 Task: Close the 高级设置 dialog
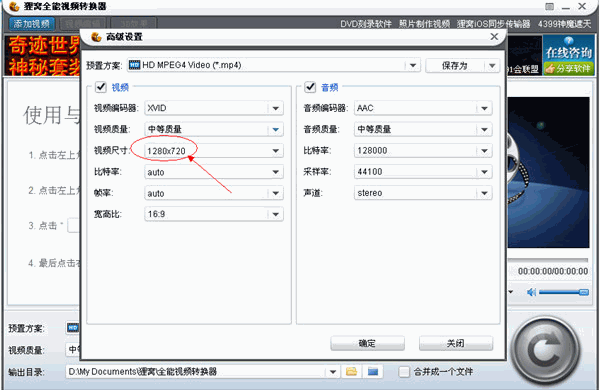(494, 37)
